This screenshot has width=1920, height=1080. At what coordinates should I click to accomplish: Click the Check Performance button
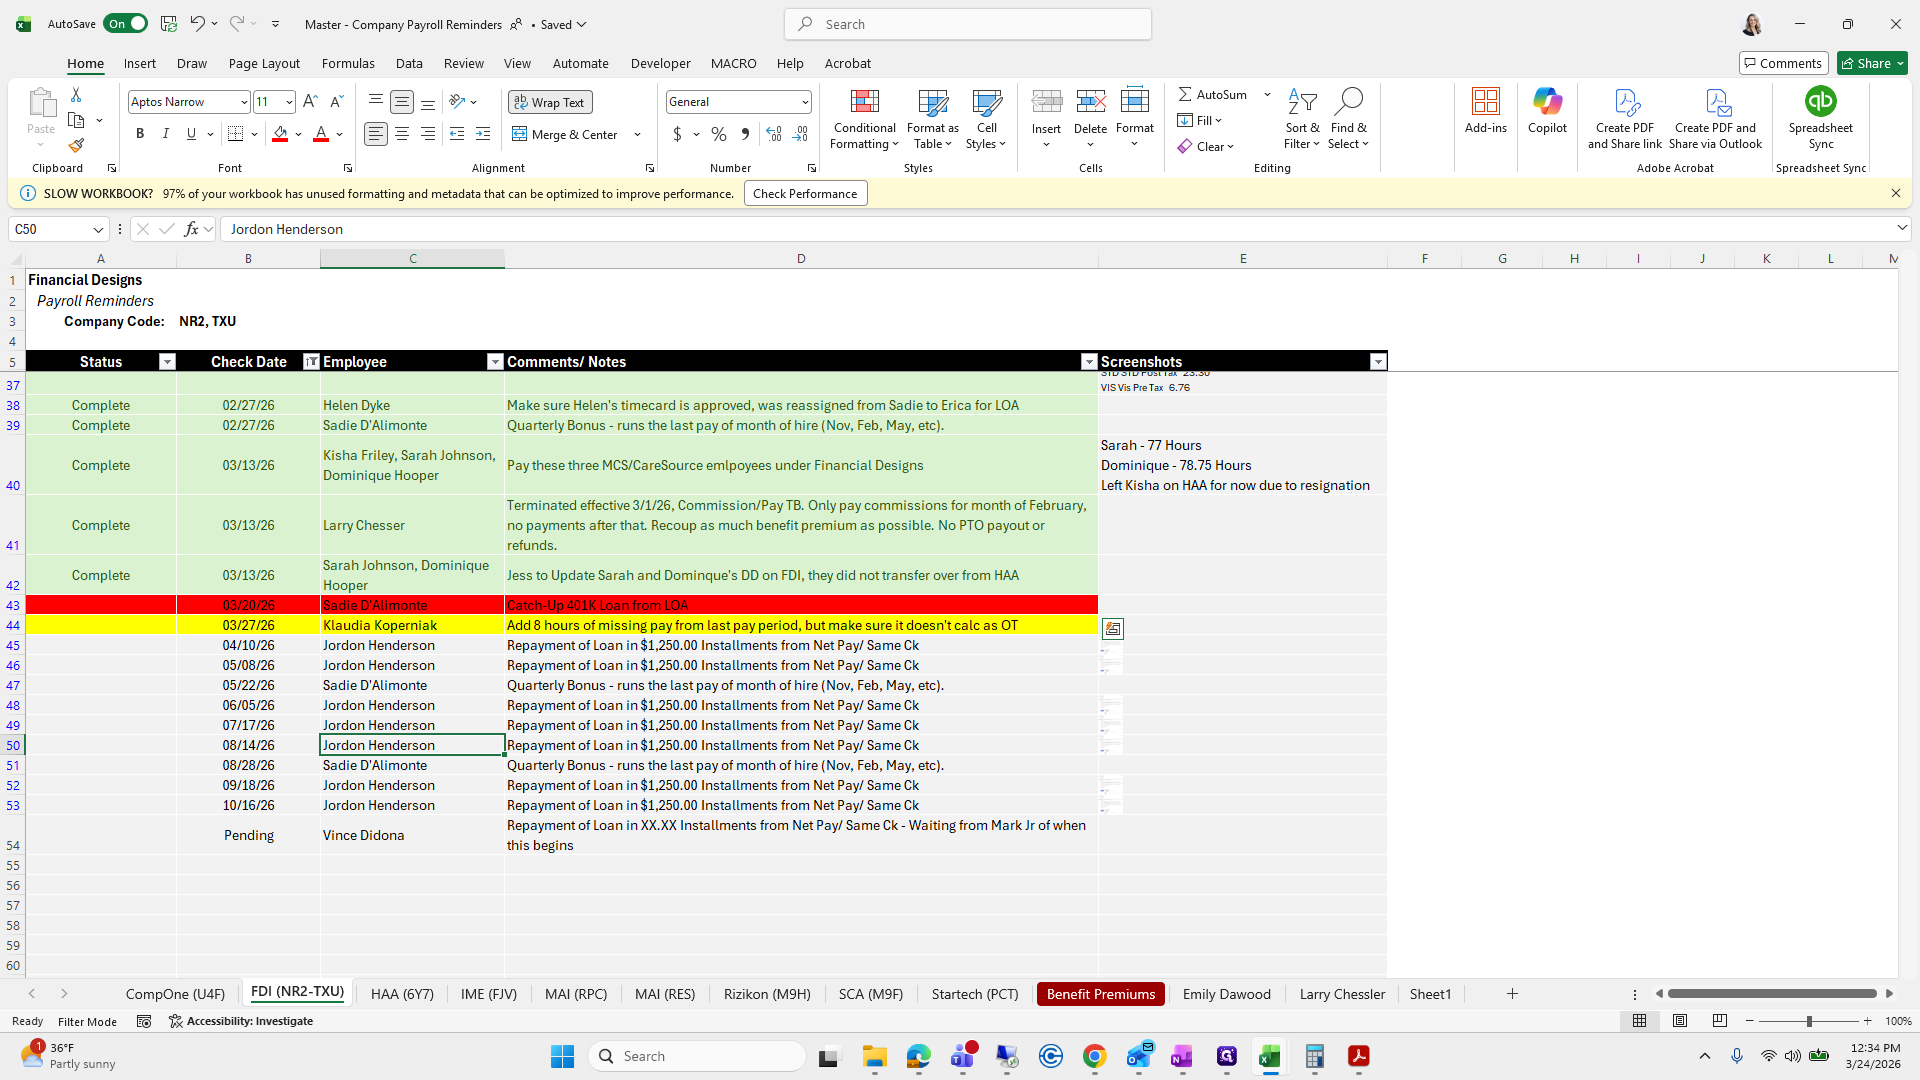tap(805, 194)
